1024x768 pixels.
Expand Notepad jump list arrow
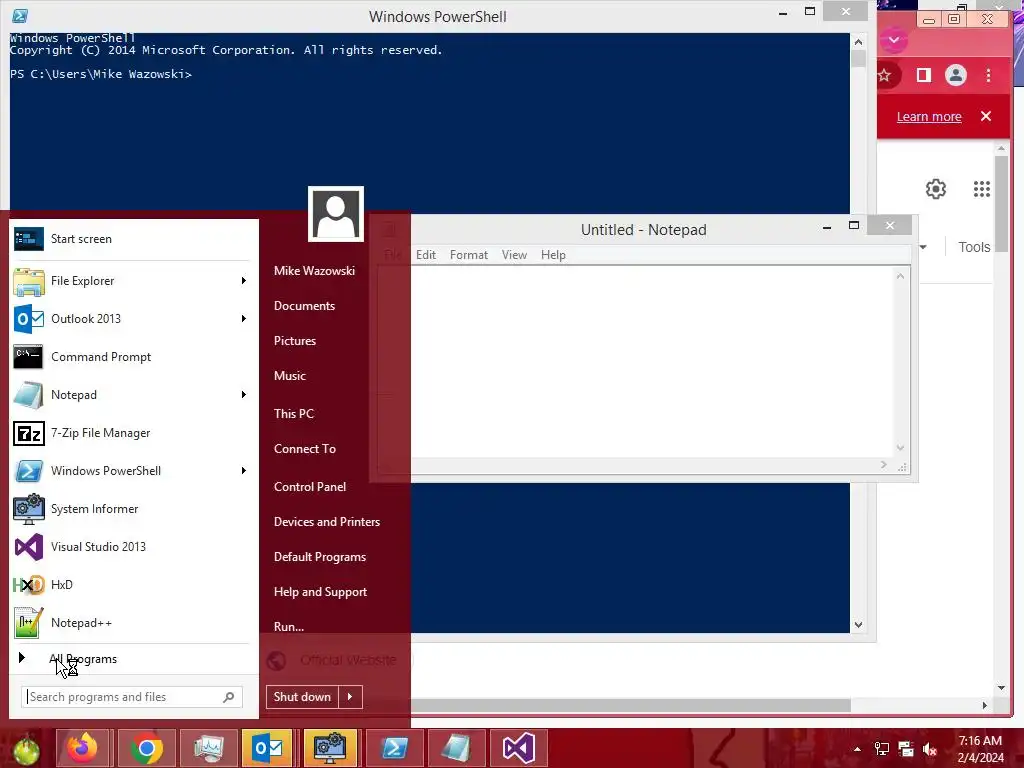(x=244, y=394)
